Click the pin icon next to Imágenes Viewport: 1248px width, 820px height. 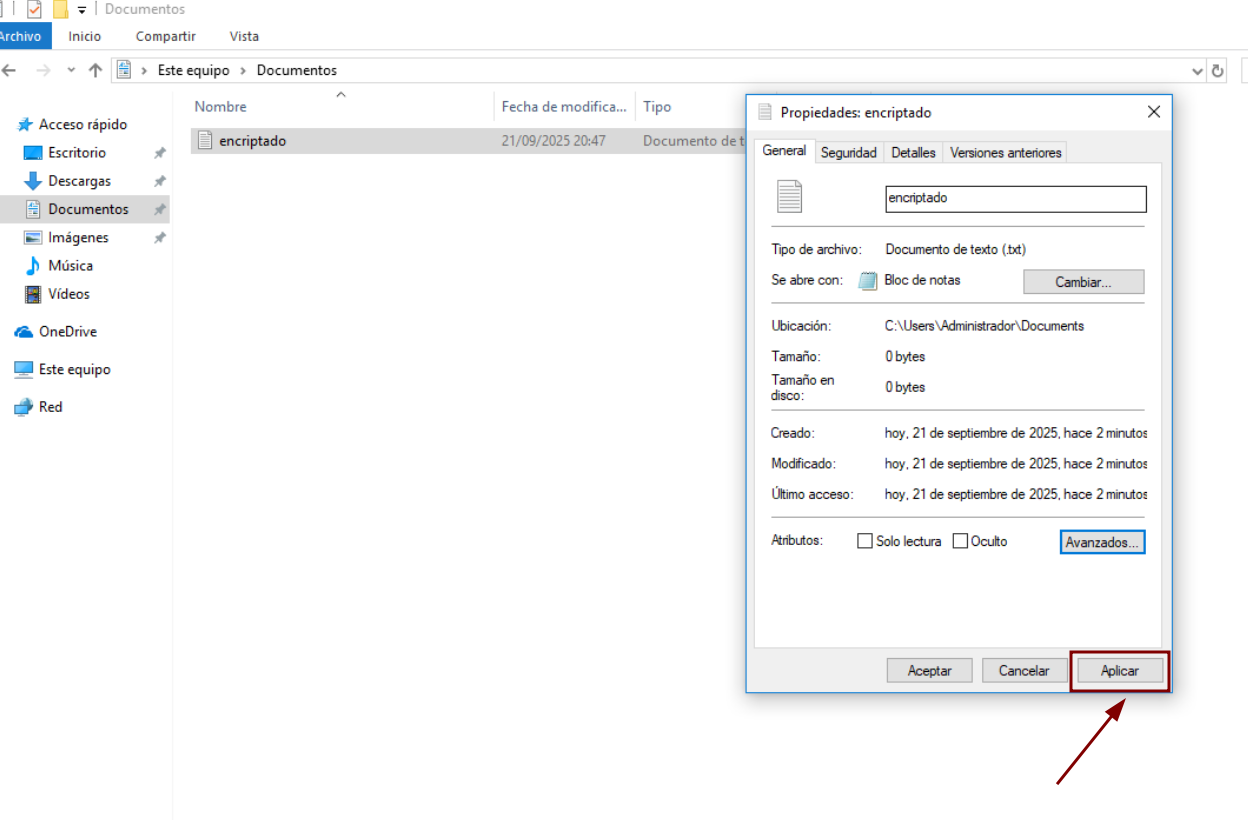159,238
